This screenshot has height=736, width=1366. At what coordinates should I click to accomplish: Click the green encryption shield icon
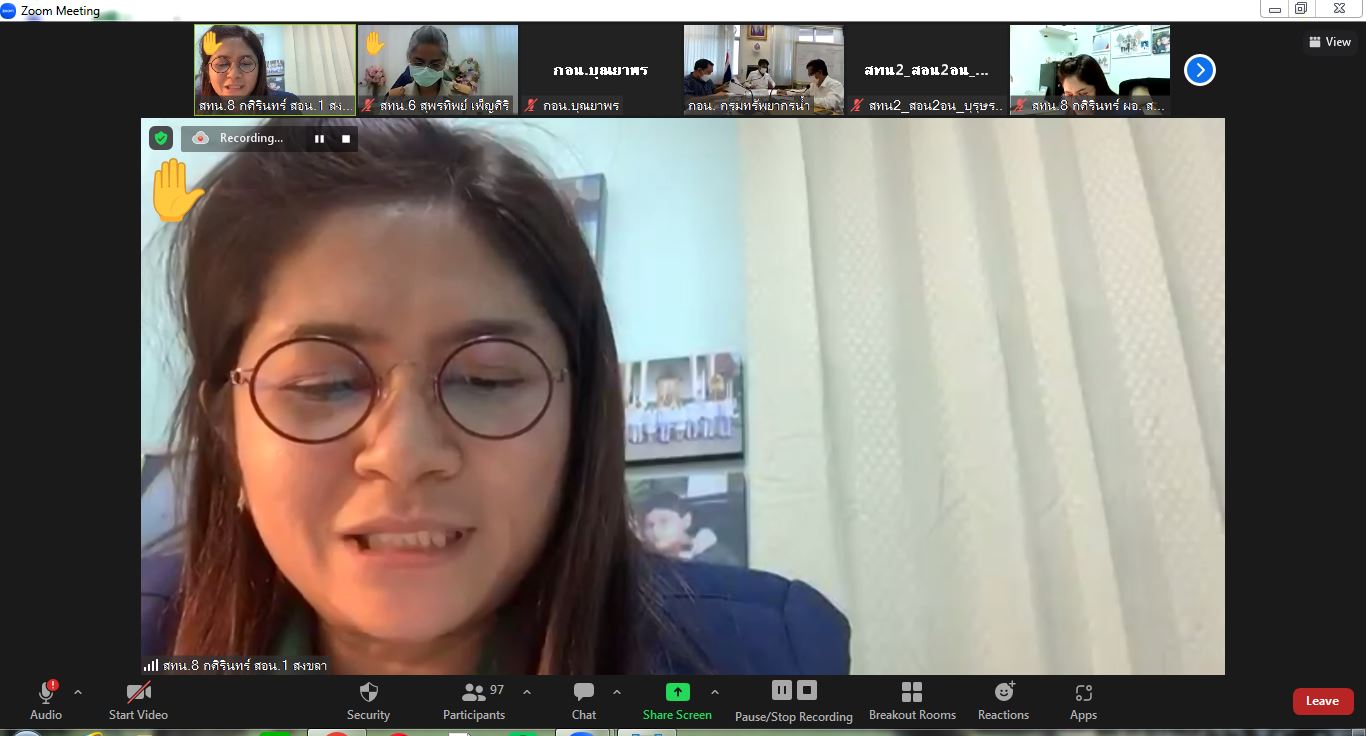coord(161,138)
